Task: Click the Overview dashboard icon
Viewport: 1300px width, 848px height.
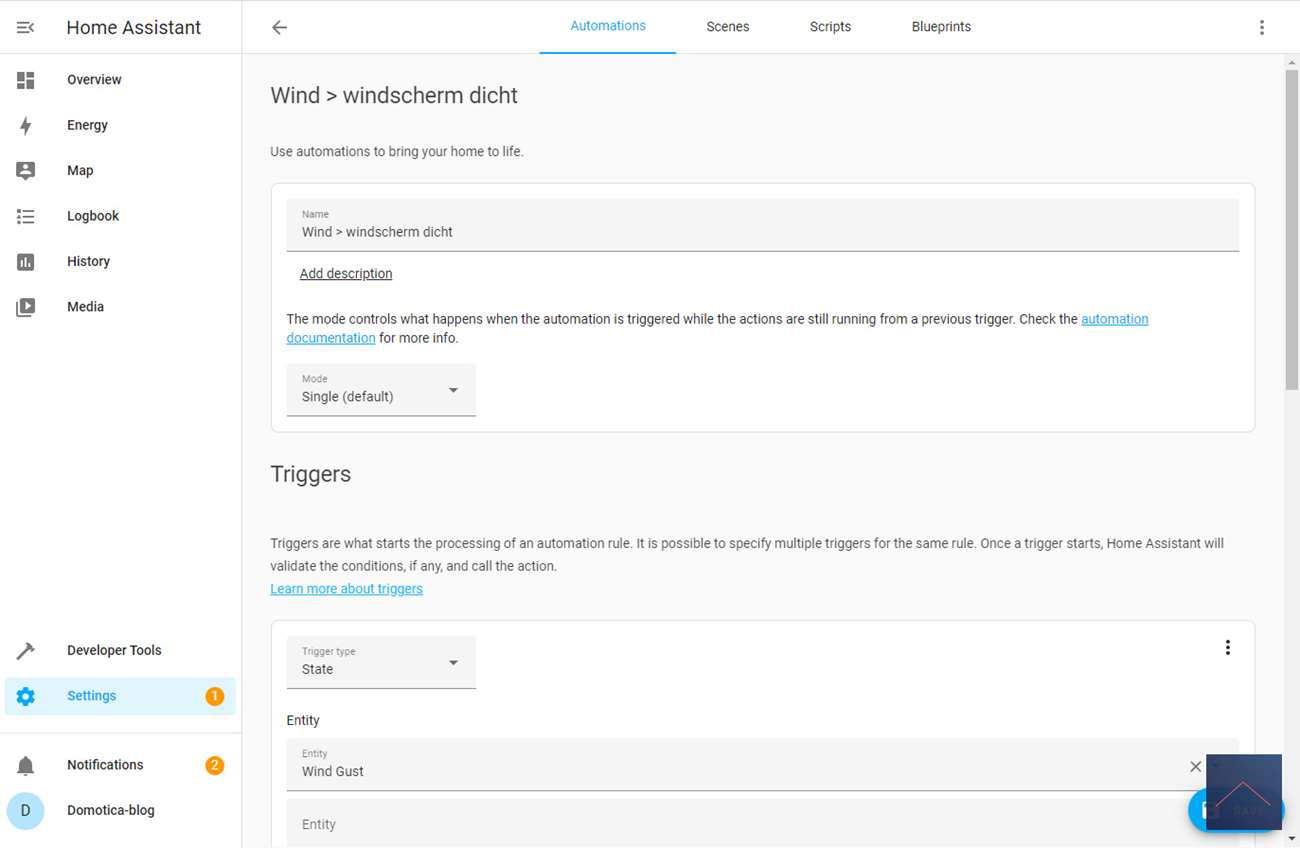Action: click(26, 80)
